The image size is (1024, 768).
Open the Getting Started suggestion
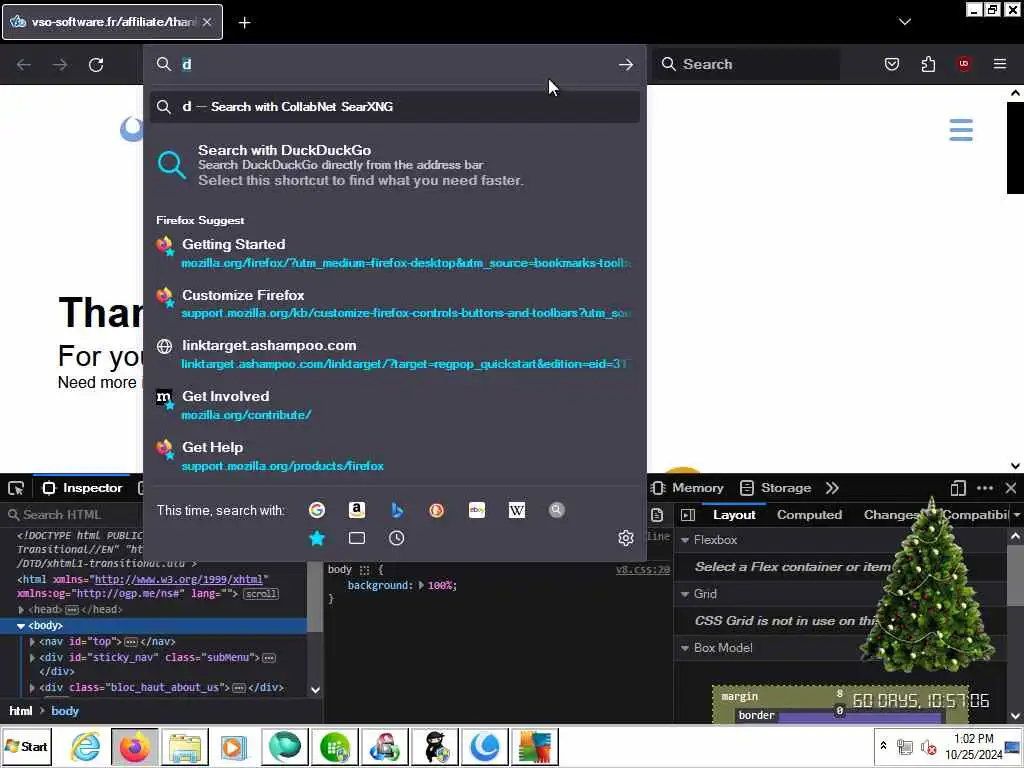coord(394,253)
